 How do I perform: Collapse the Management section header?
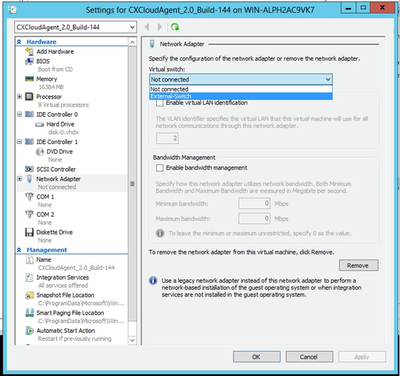point(19,250)
